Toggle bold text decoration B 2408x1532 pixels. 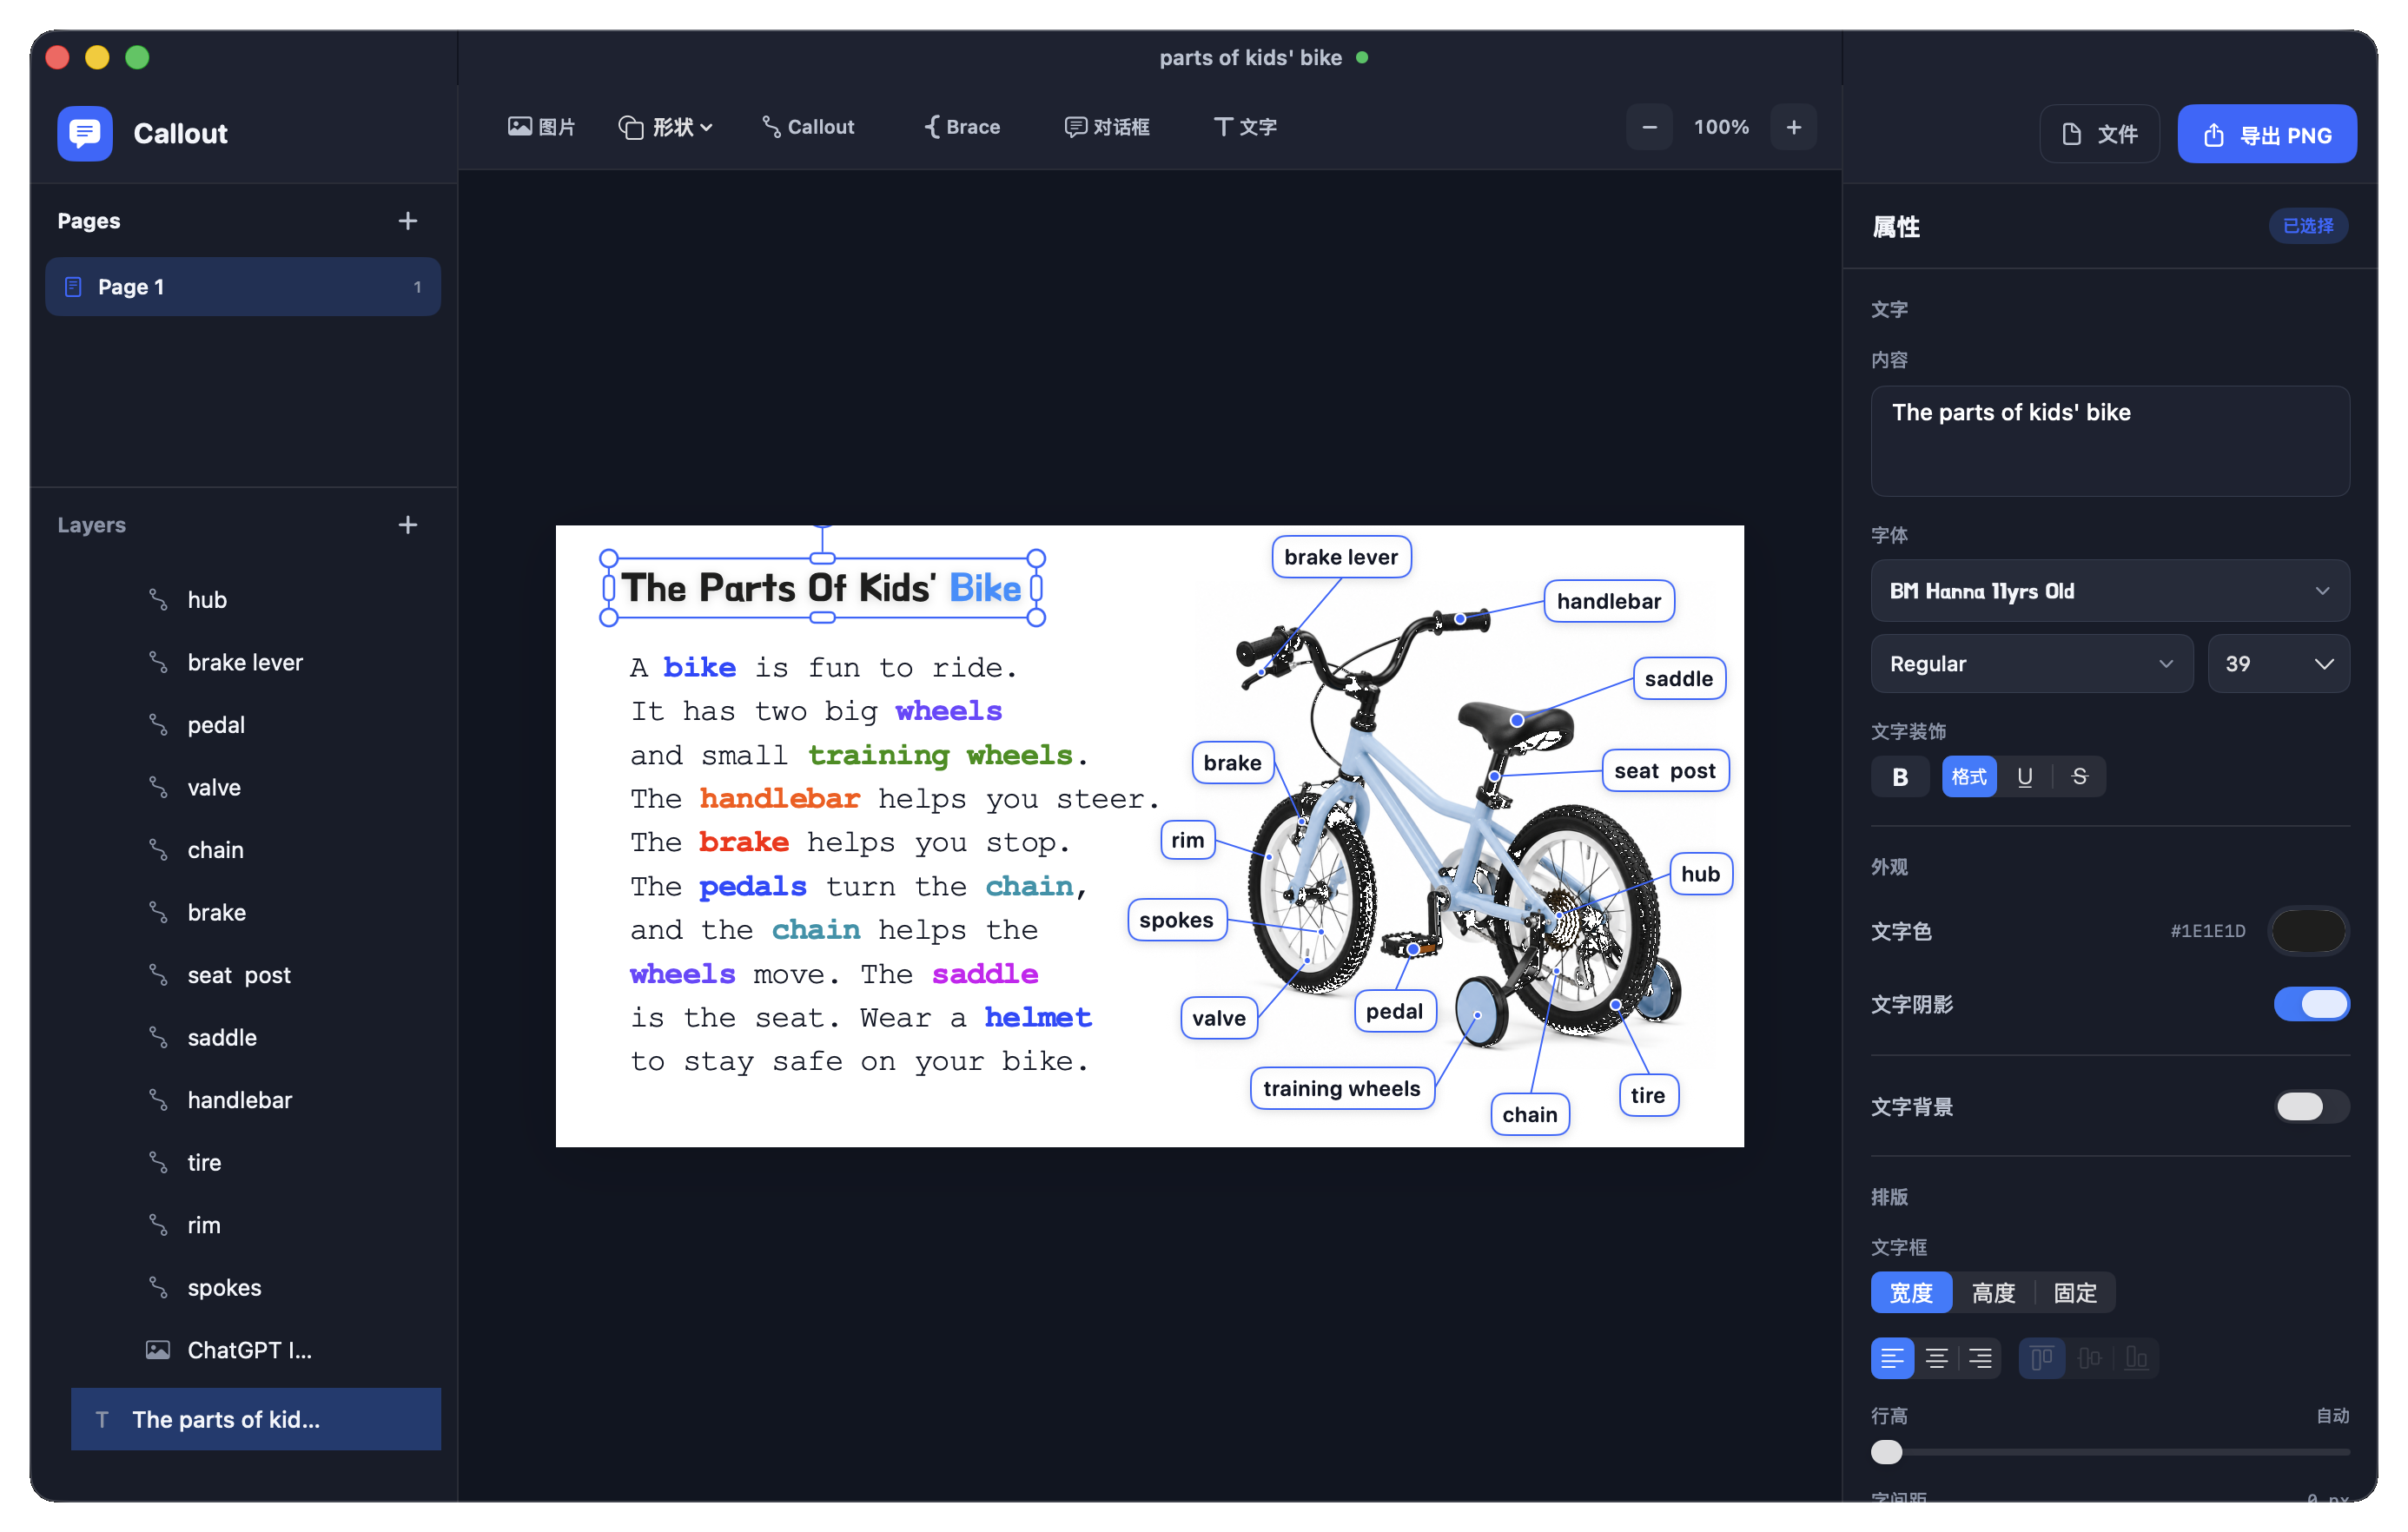(x=1900, y=777)
